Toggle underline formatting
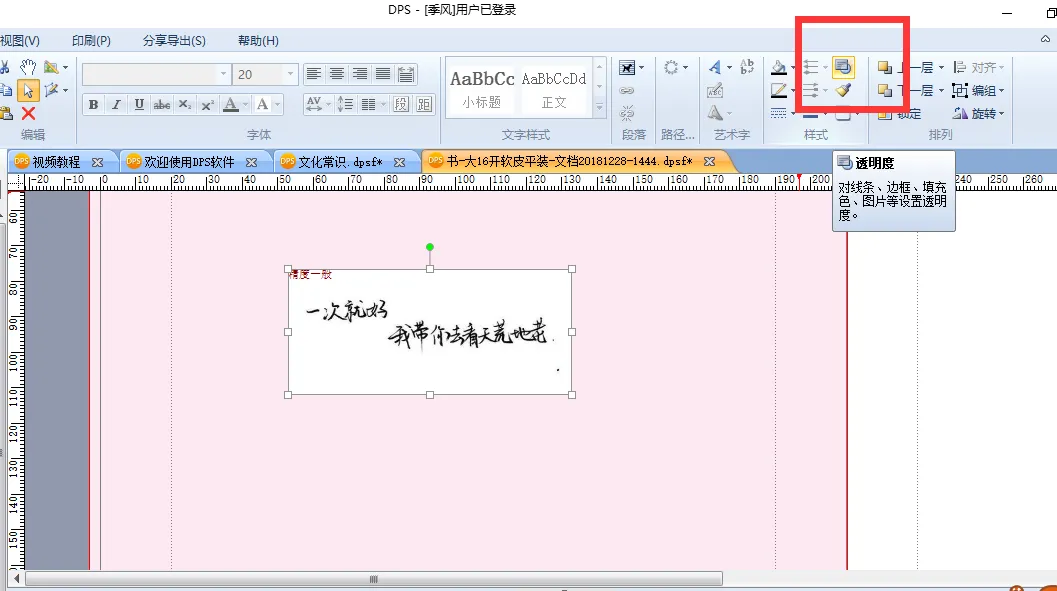 click(139, 104)
